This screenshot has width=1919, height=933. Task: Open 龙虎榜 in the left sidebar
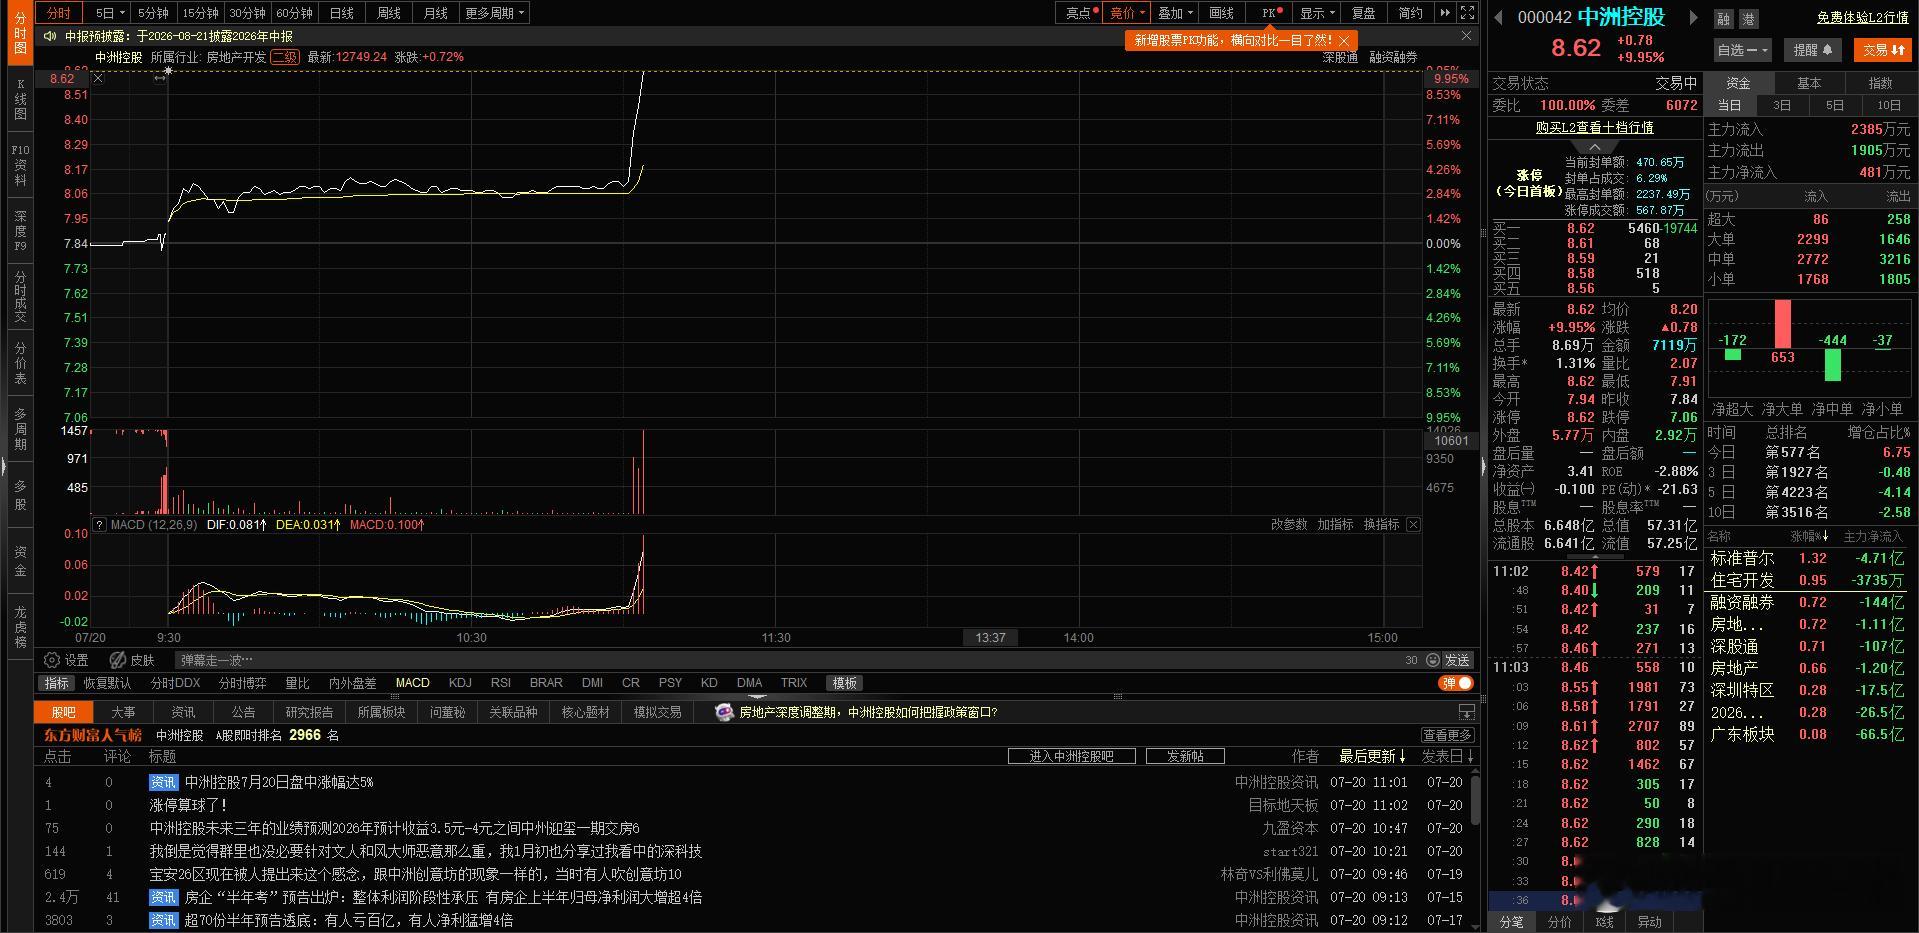coord(20,627)
